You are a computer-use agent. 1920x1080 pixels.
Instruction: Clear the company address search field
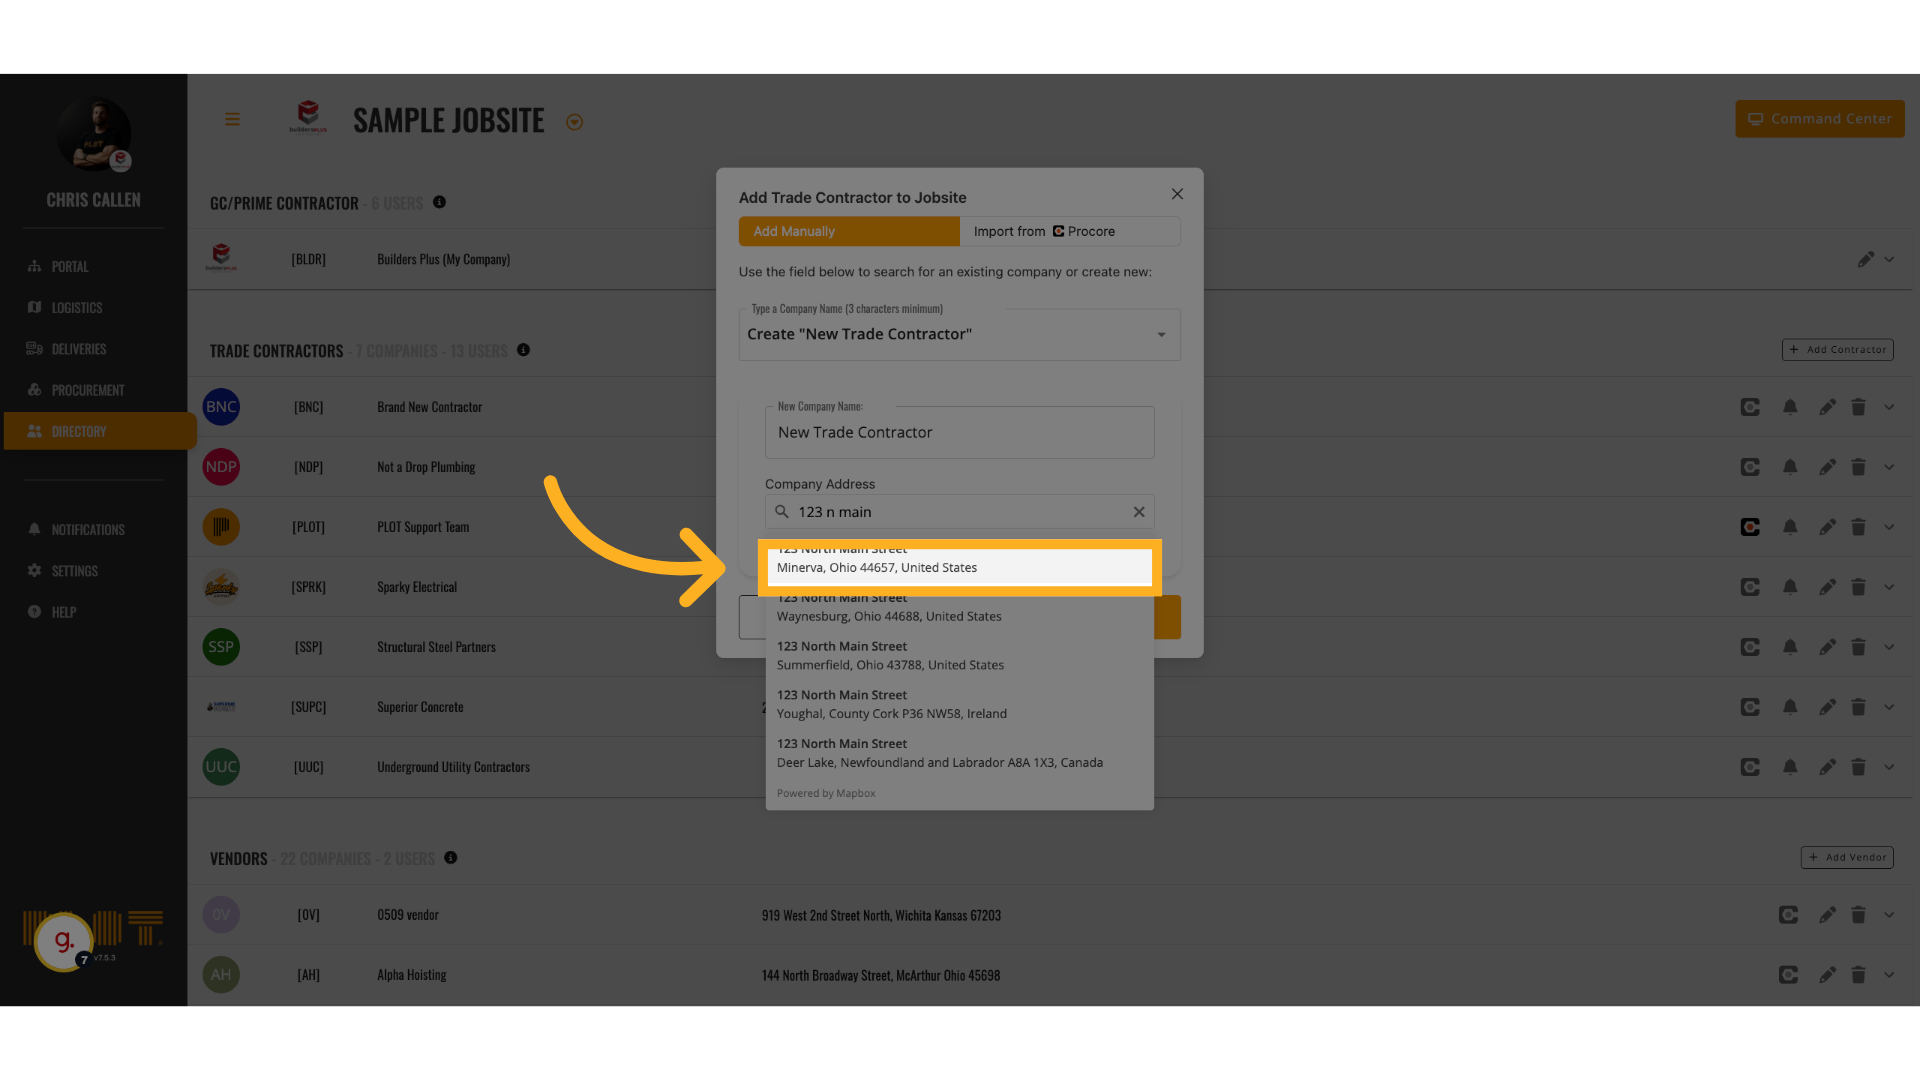point(1138,512)
